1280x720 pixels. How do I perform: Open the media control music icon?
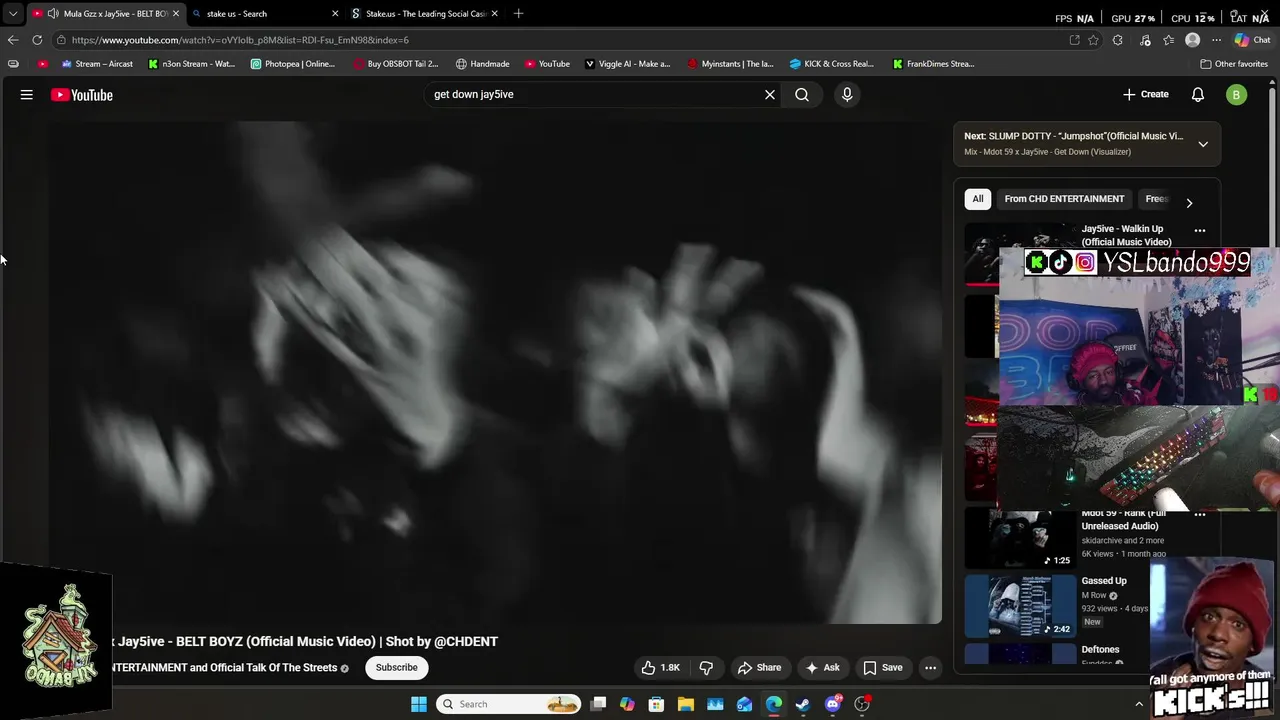1145,40
